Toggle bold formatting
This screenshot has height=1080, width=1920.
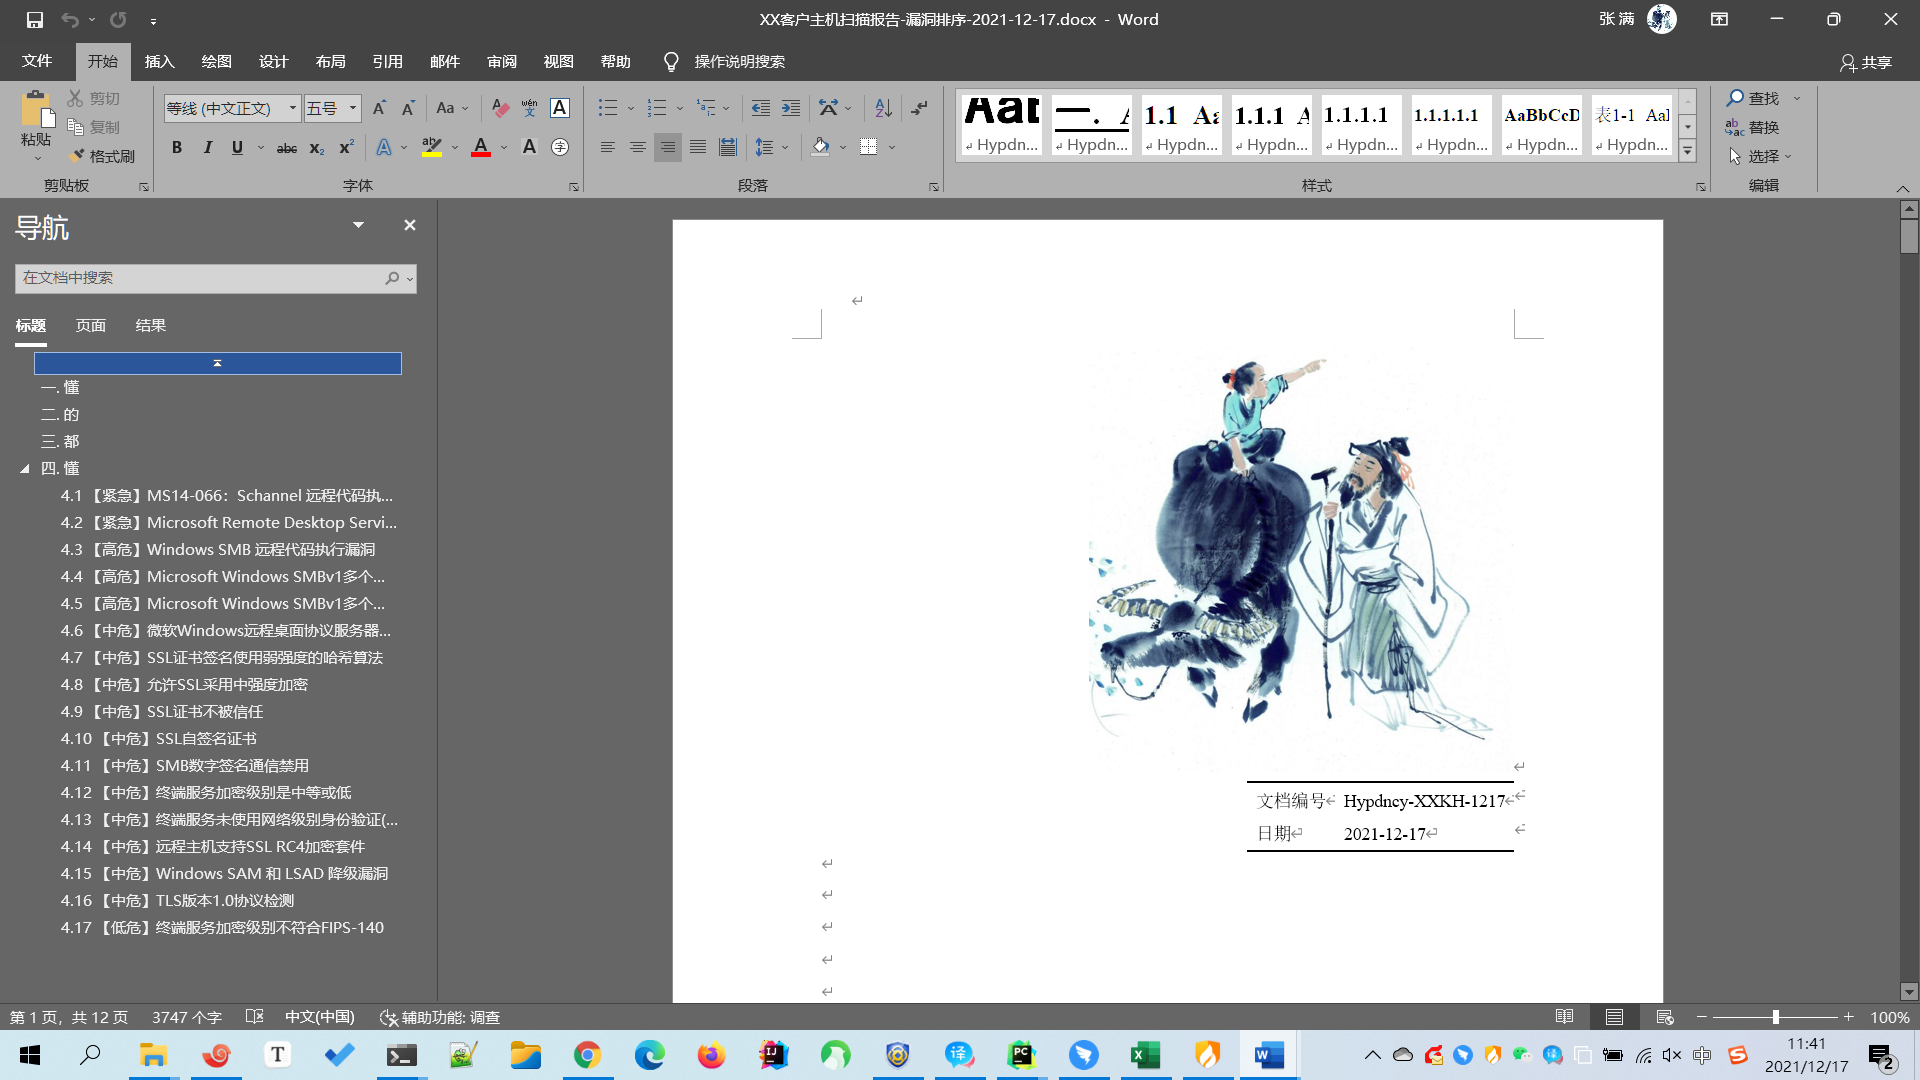click(177, 147)
